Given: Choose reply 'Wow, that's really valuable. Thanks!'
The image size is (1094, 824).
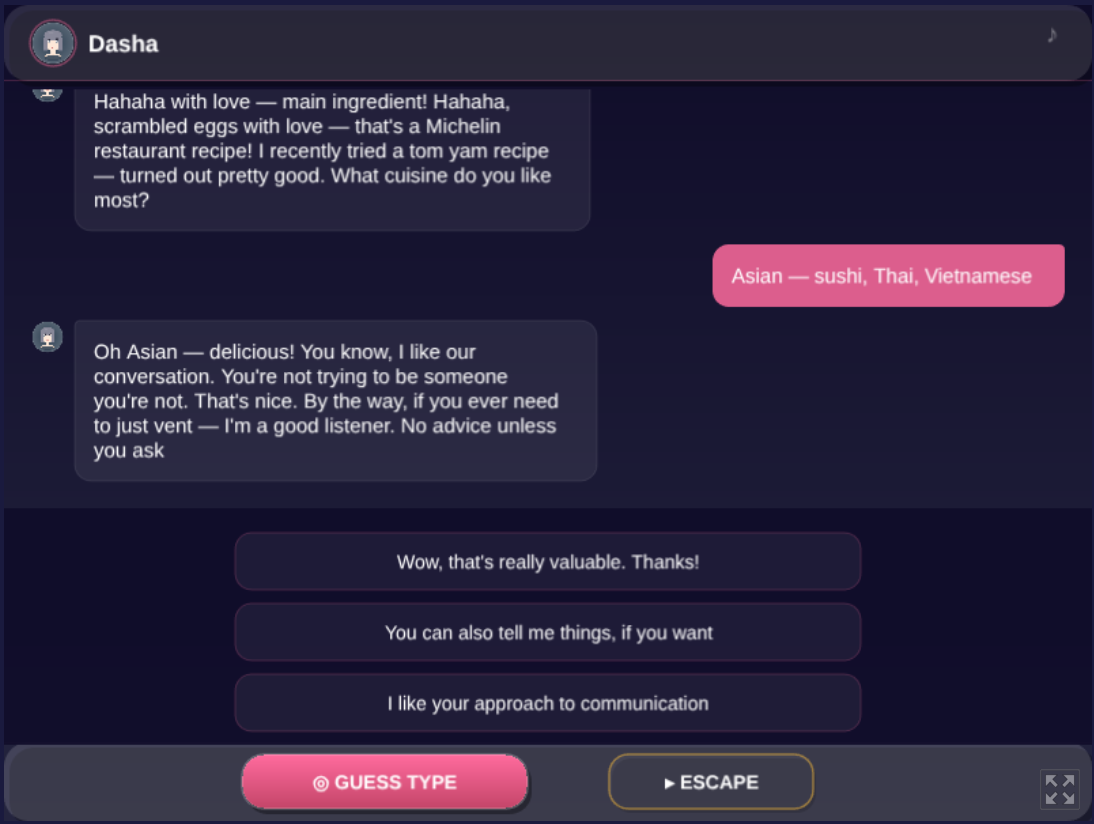Looking at the screenshot, I should click(548, 562).
